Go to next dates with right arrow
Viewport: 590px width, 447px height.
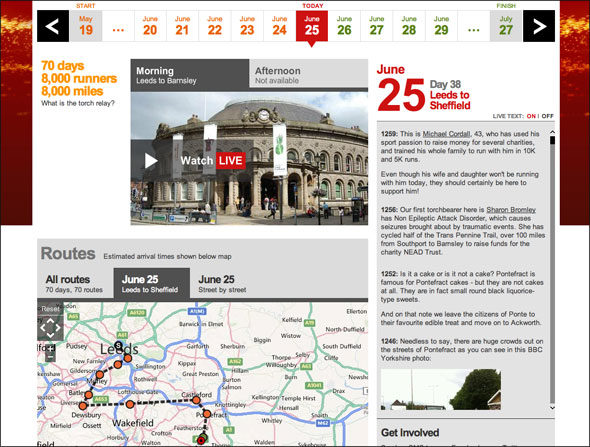(539, 26)
